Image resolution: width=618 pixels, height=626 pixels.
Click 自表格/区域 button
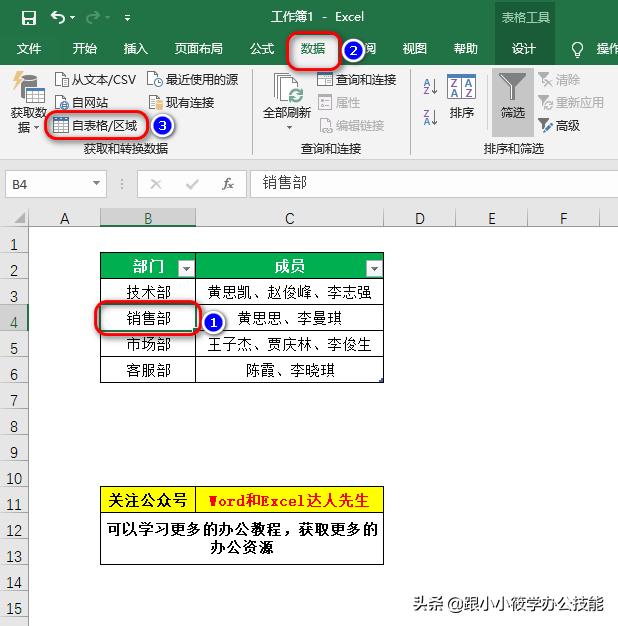pos(95,125)
